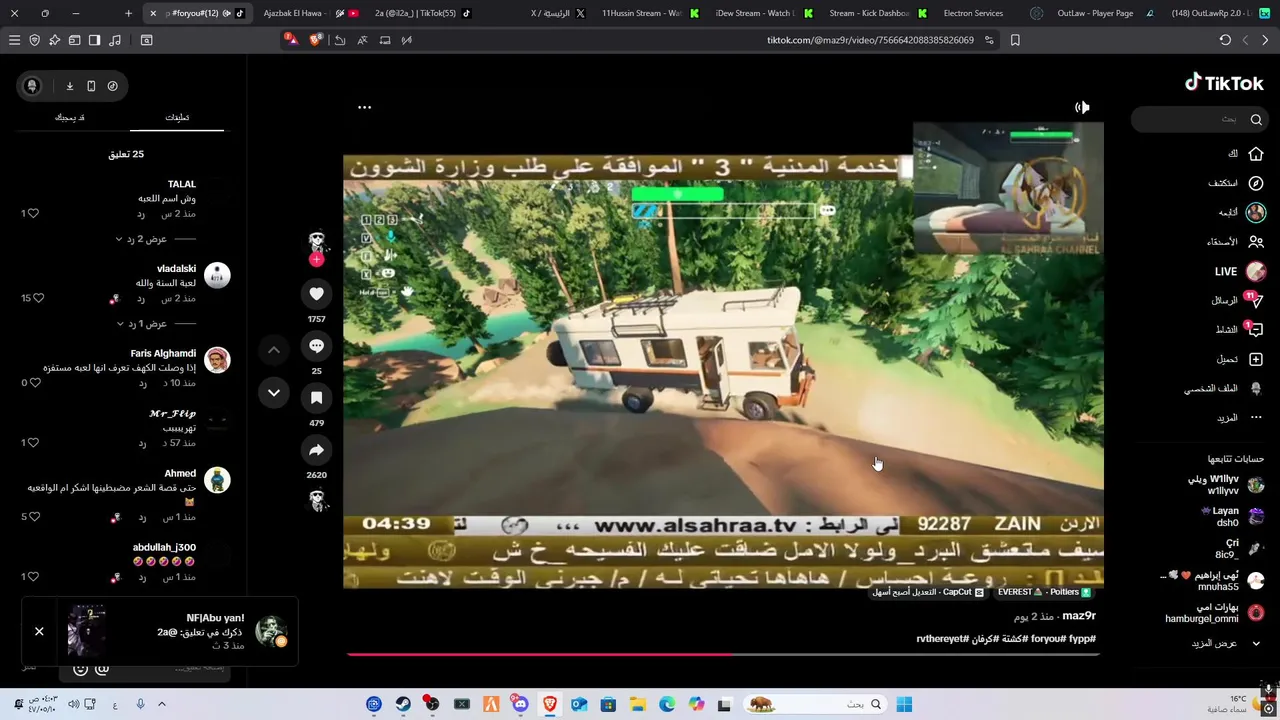1280x720 pixels.
Task: Show hidden system tray icons chevron
Action: pos(161,704)
